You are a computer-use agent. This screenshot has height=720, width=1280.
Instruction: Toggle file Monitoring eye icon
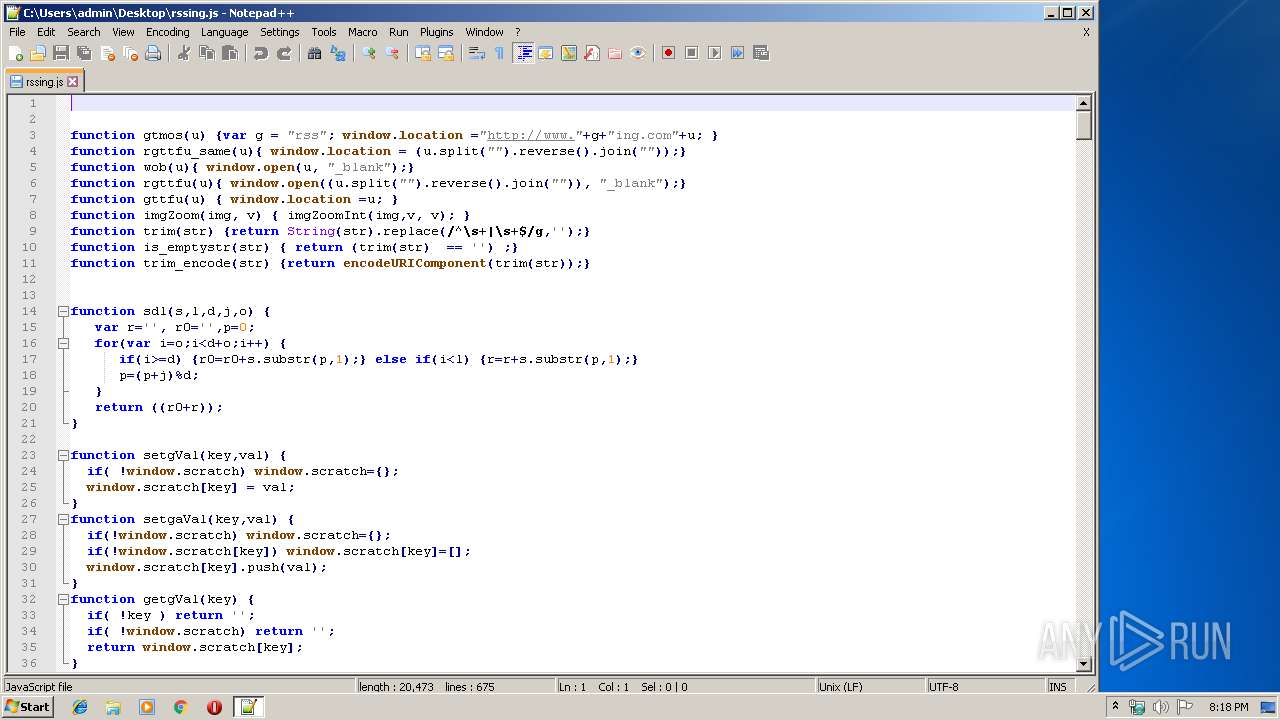coord(638,53)
